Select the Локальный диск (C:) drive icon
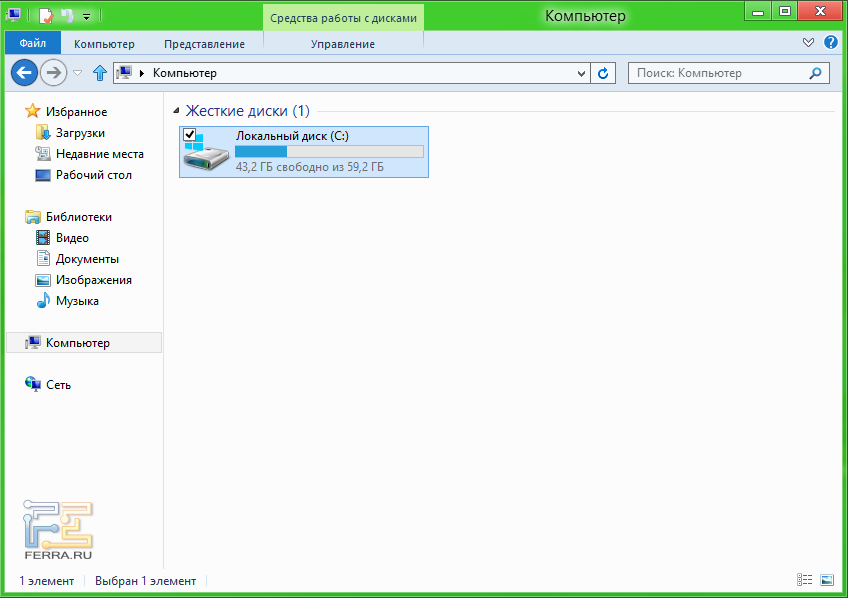849x600 pixels. tap(206, 153)
